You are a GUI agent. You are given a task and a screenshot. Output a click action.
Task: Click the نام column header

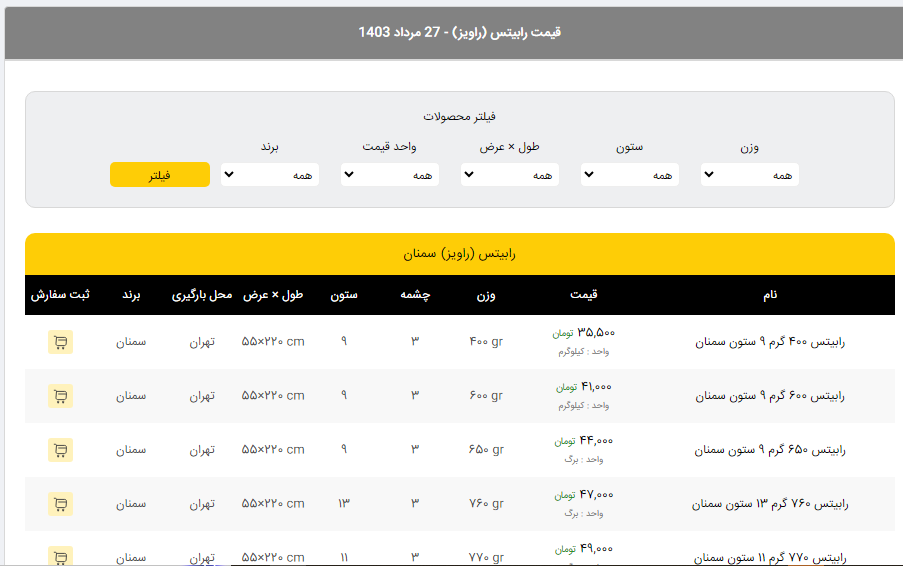pyautogui.click(x=770, y=295)
